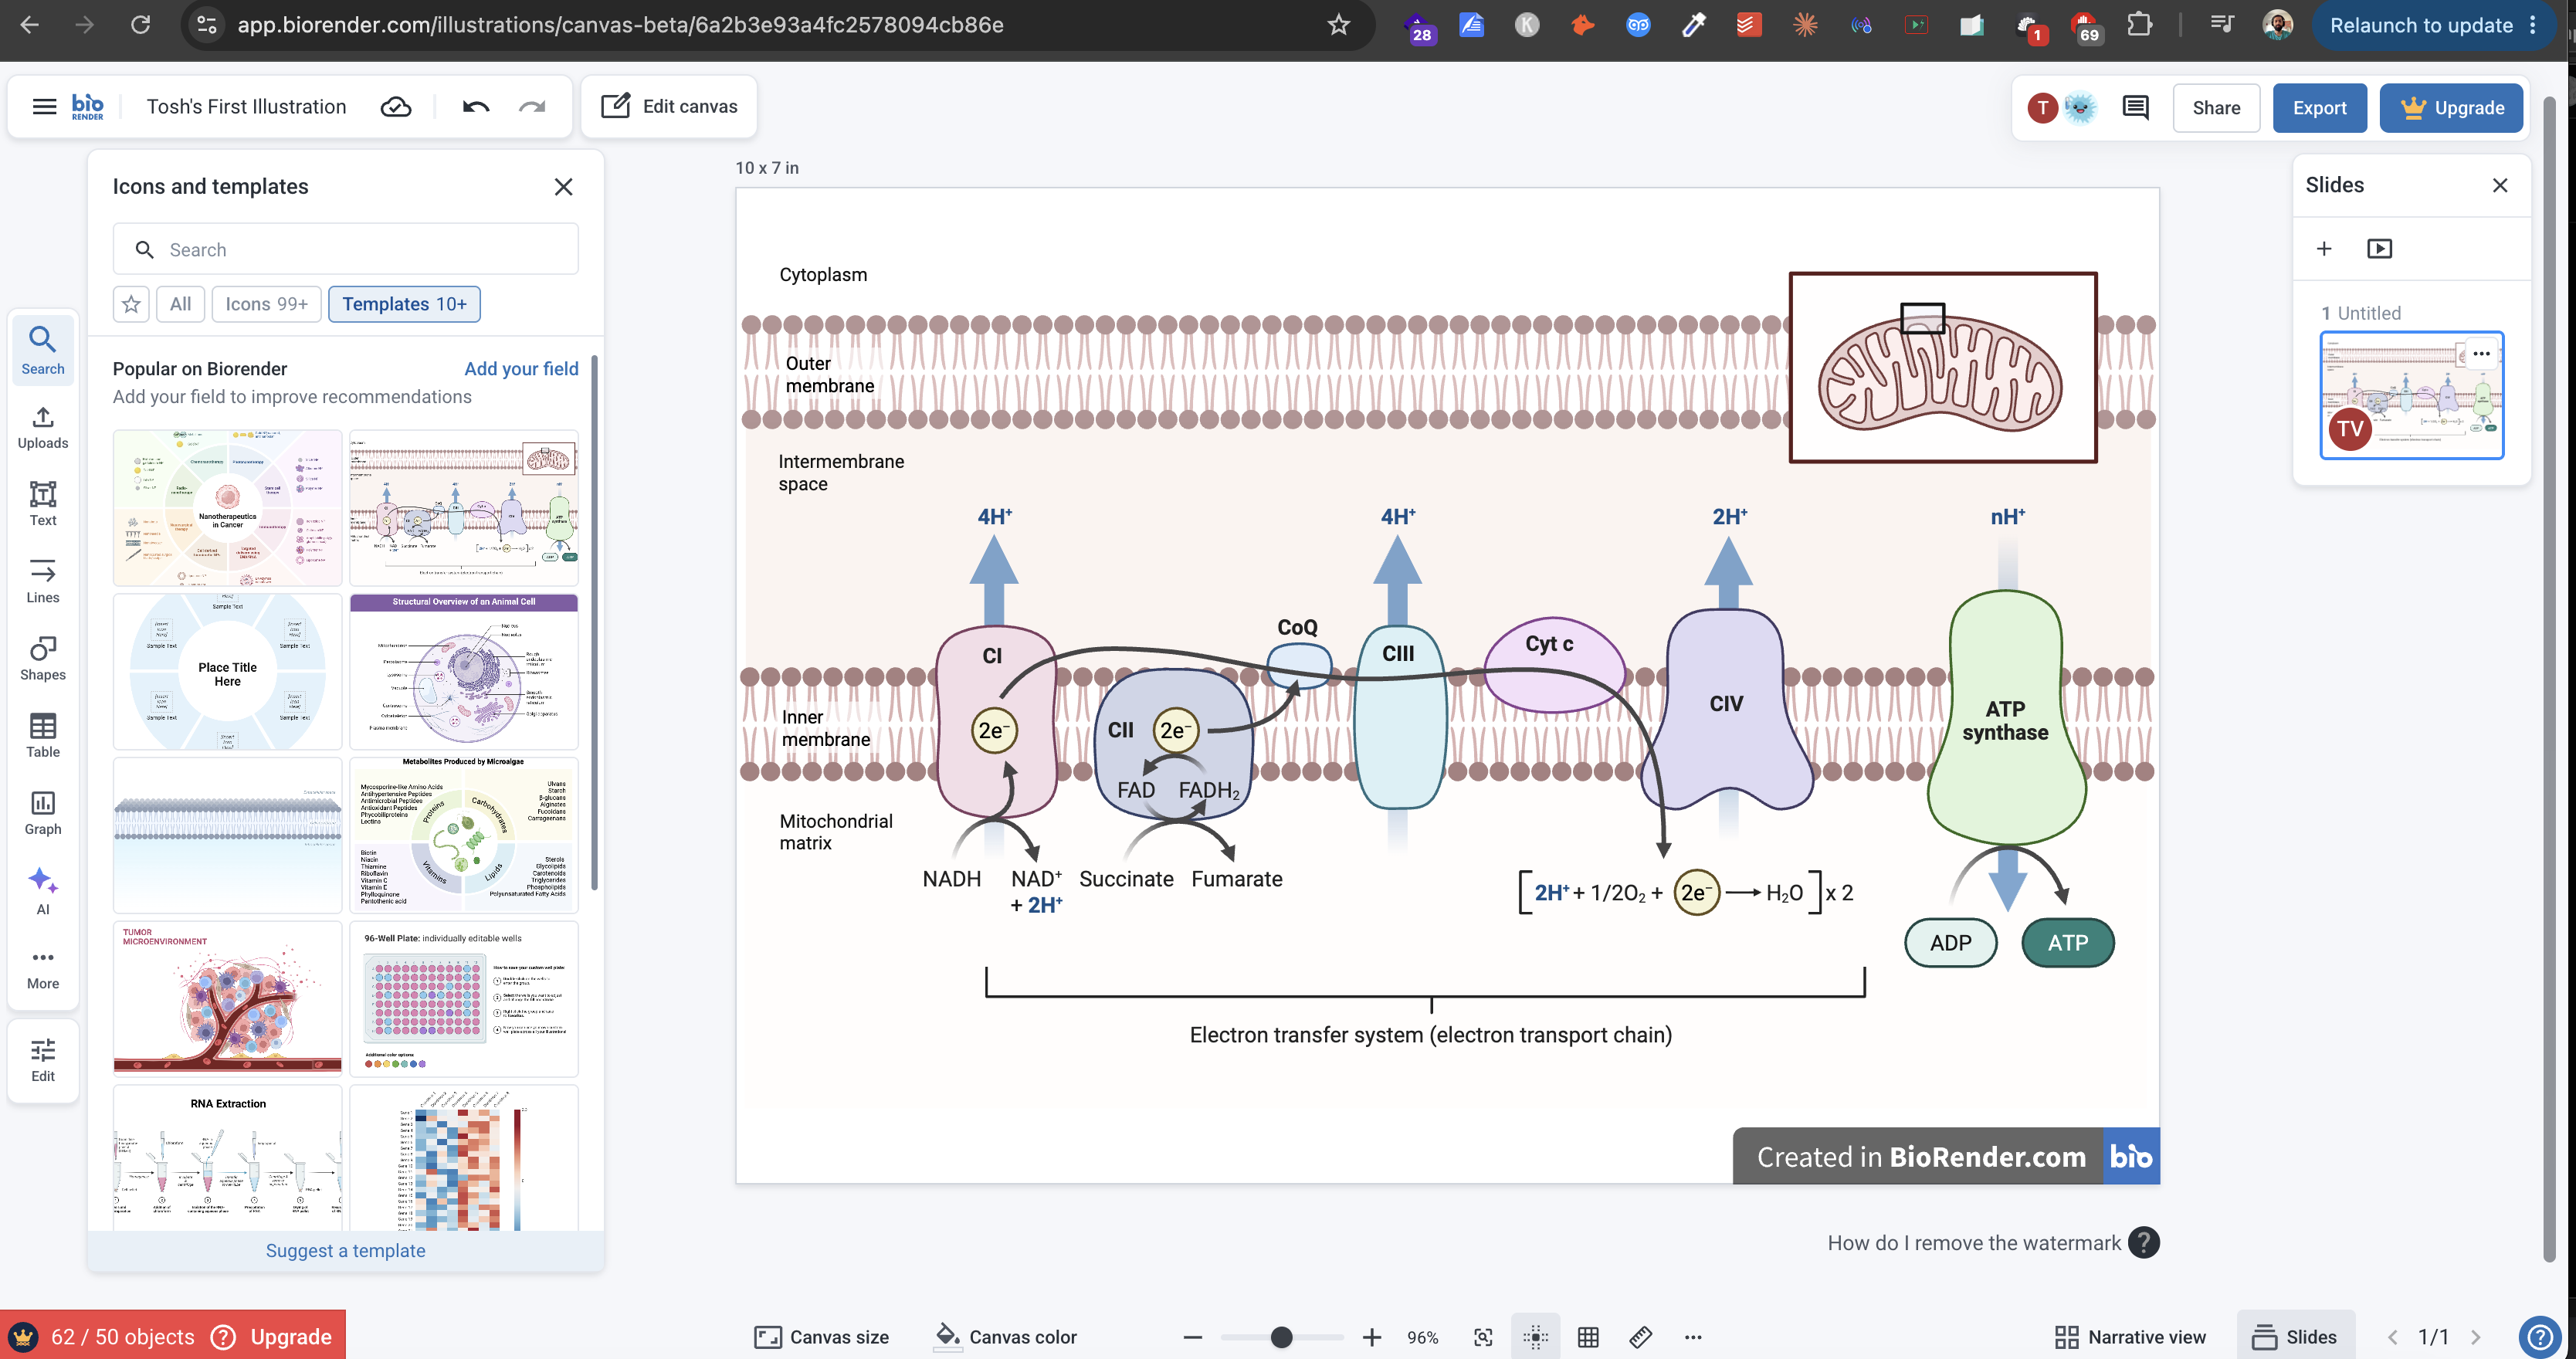Toggle the favorites star filter
This screenshot has width=2576, height=1359.
pyautogui.click(x=131, y=304)
